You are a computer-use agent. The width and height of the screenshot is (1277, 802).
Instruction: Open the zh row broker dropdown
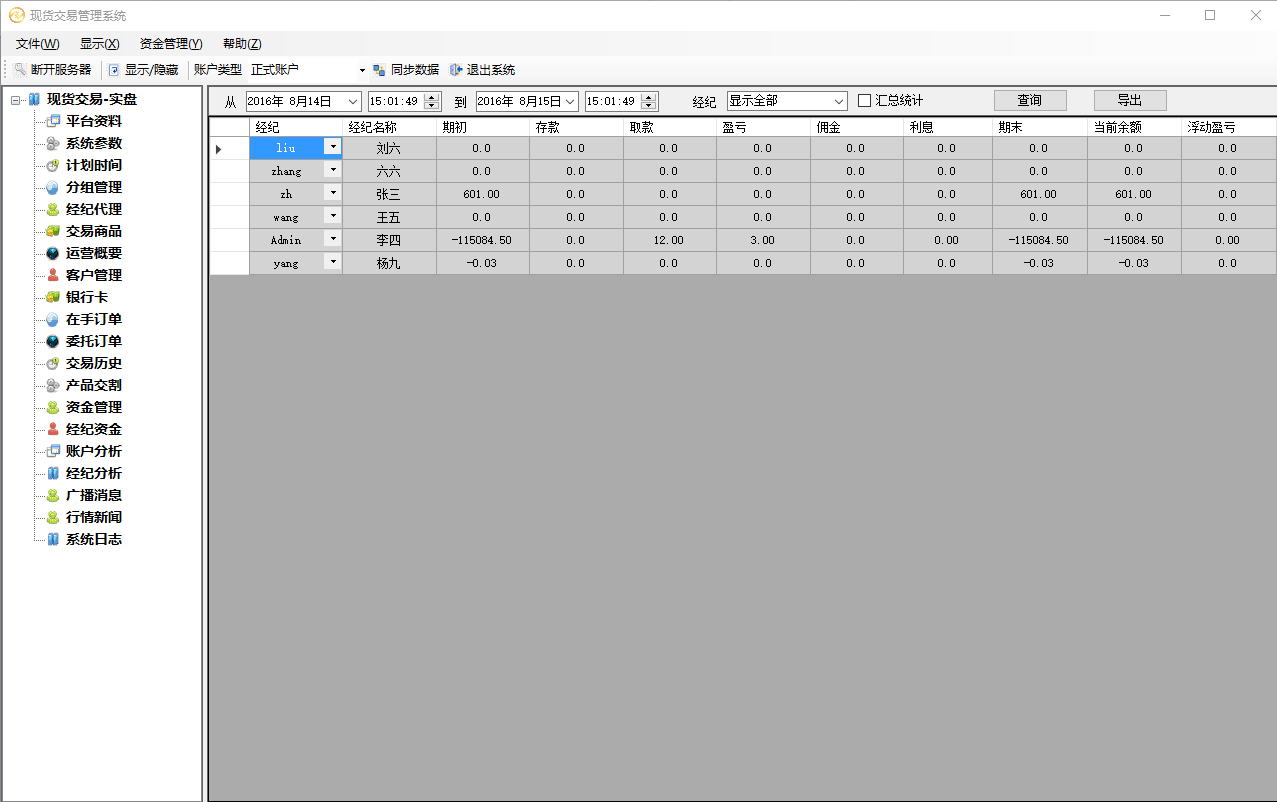(x=333, y=193)
